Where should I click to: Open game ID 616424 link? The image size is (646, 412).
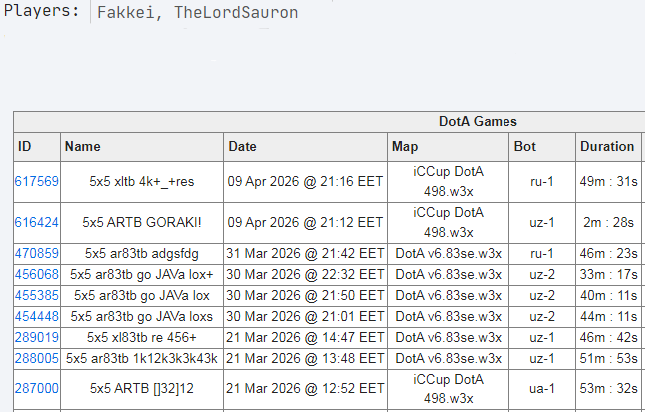pos(37,222)
